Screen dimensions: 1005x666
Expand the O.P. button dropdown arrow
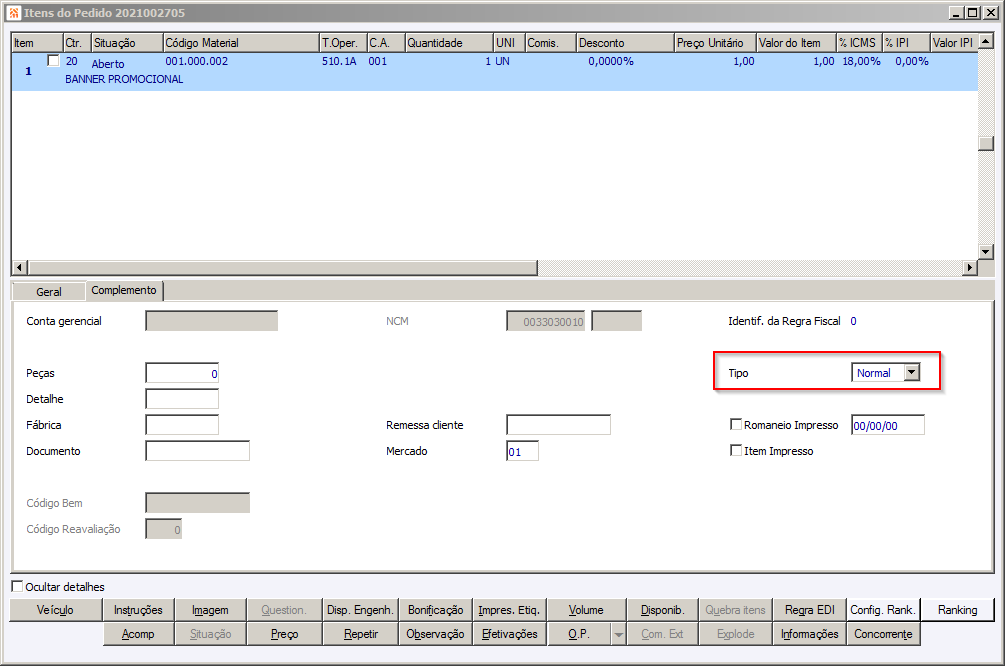pos(619,635)
